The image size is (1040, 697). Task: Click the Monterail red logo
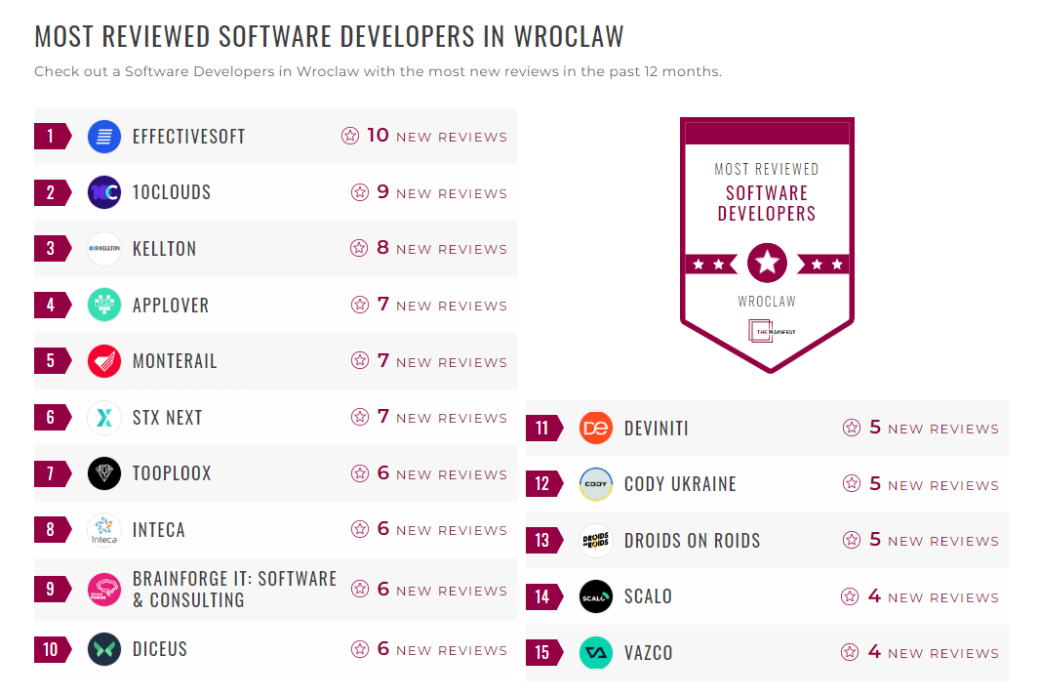[x=102, y=361]
